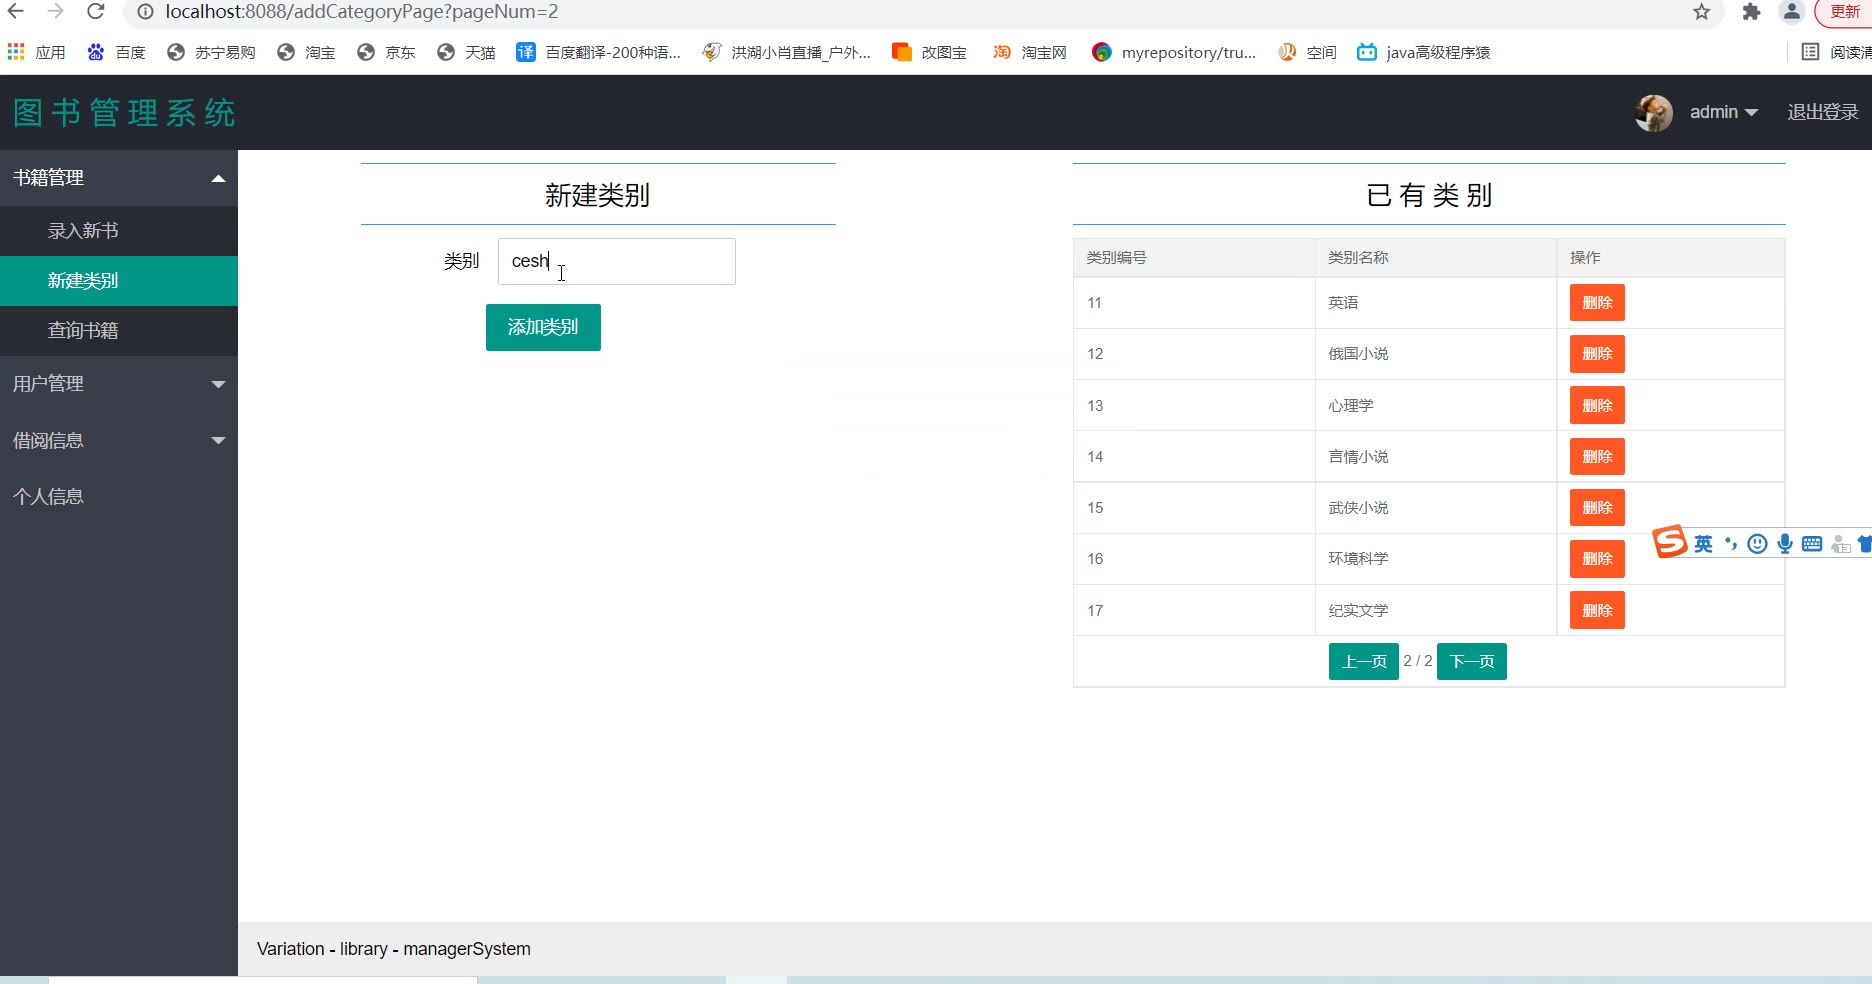Open the Baidu Translate bookmark
1872x984 pixels.
point(598,52)
